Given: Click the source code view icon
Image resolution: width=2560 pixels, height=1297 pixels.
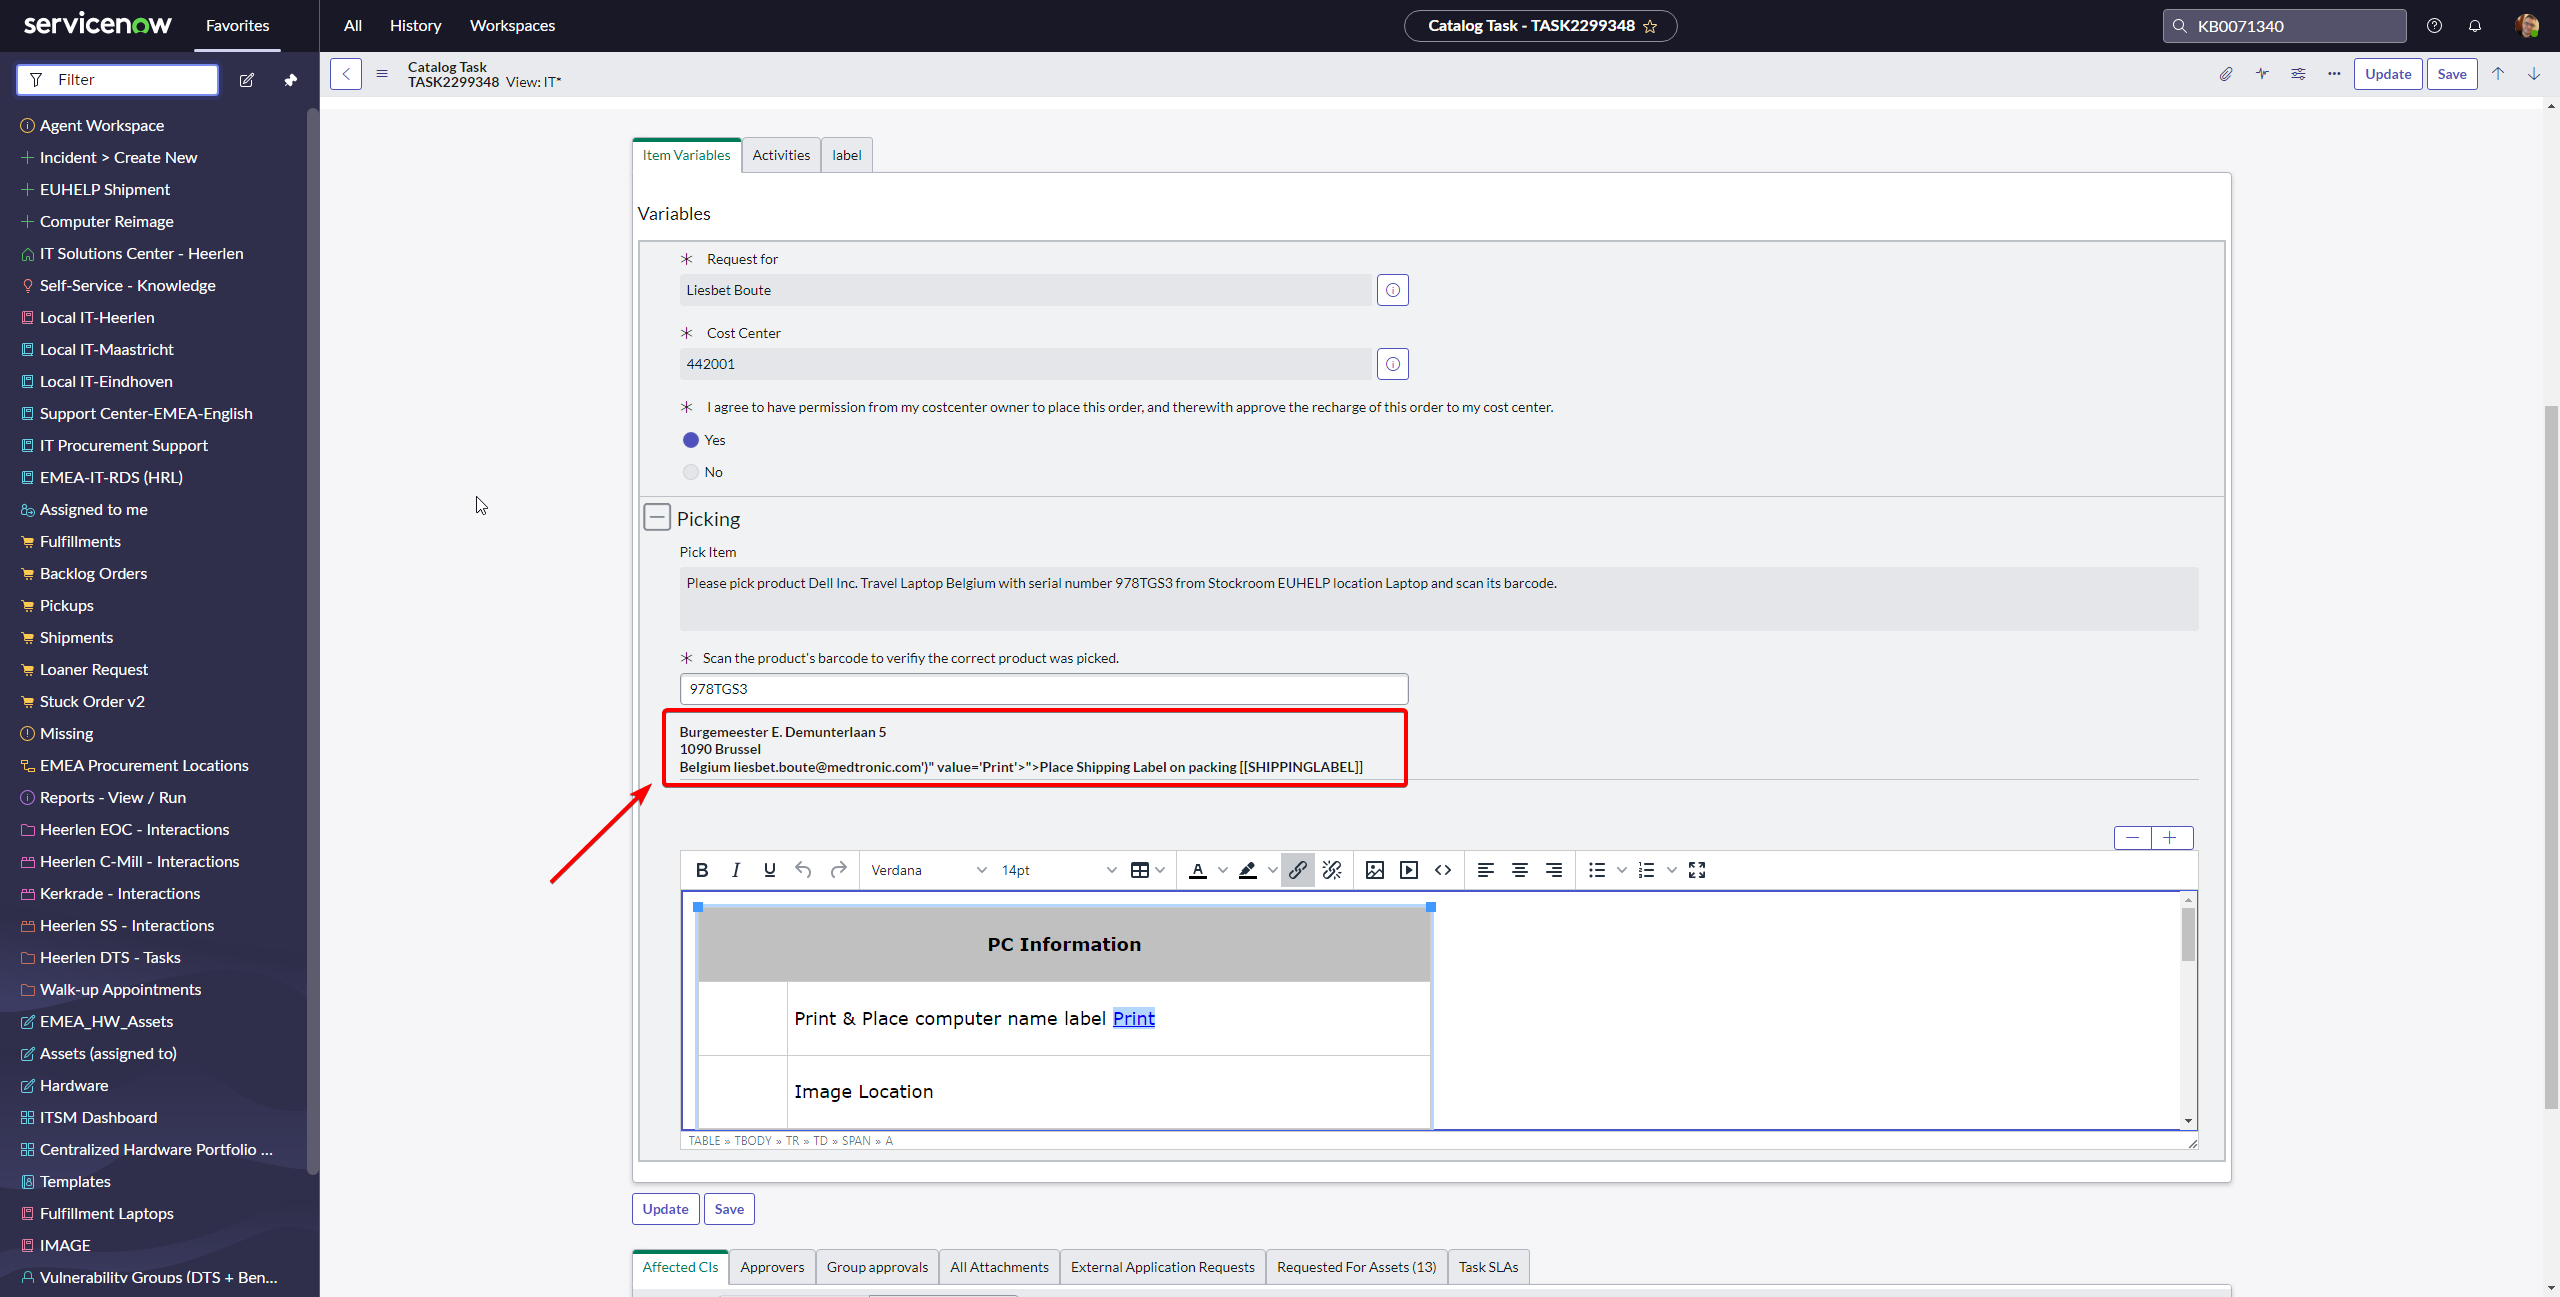Looking at the screenshot, I should tap(1443, 870).
